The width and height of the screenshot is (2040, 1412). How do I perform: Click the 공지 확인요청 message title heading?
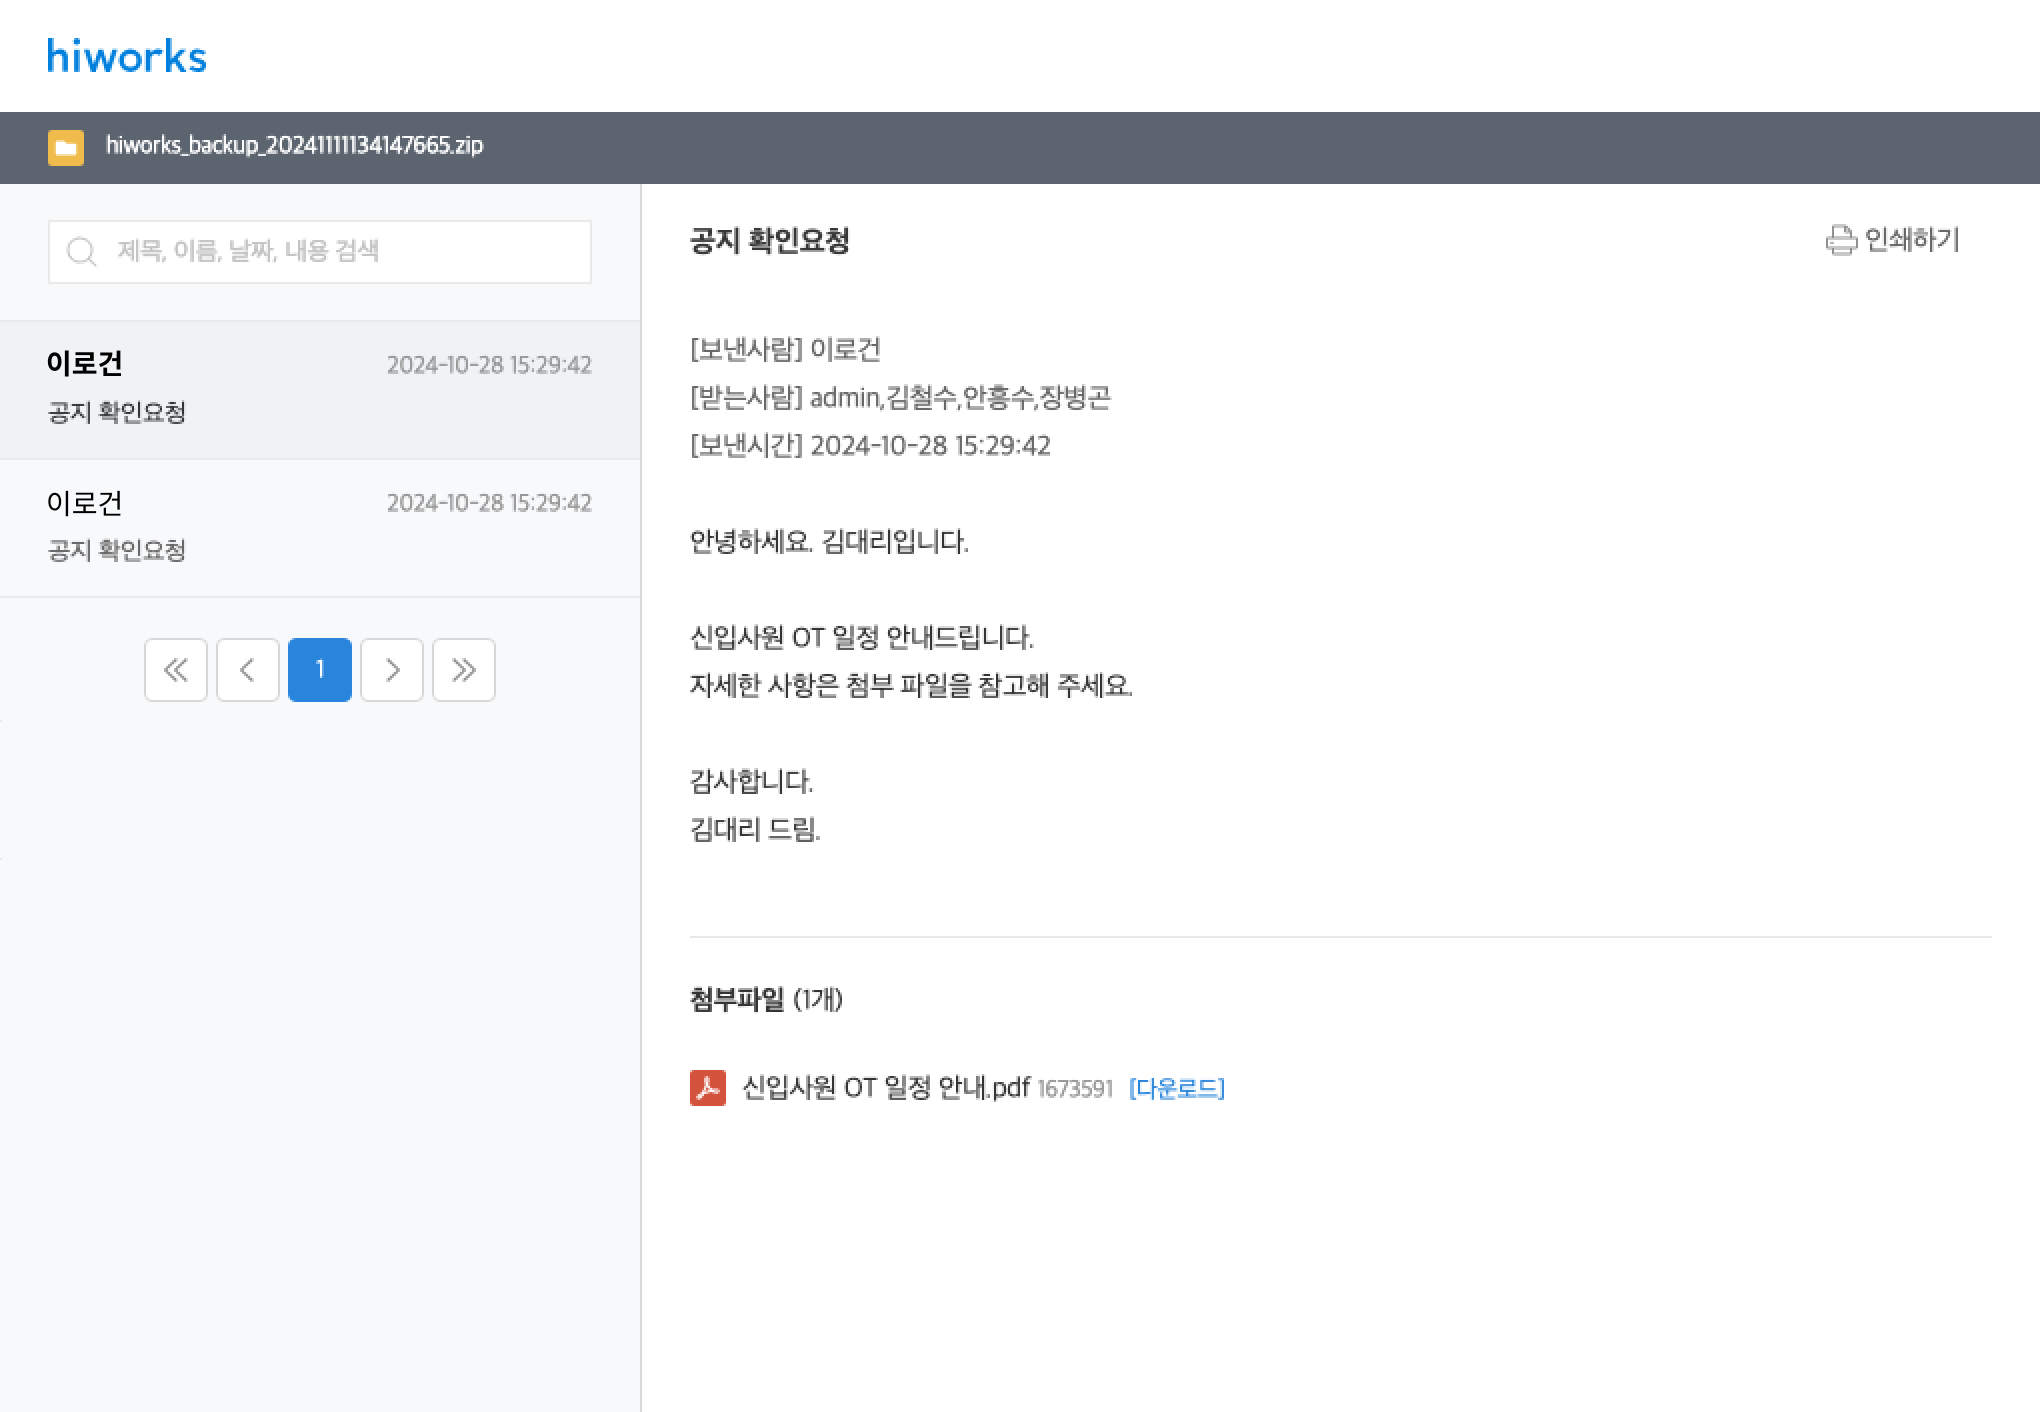coord(769,241)
